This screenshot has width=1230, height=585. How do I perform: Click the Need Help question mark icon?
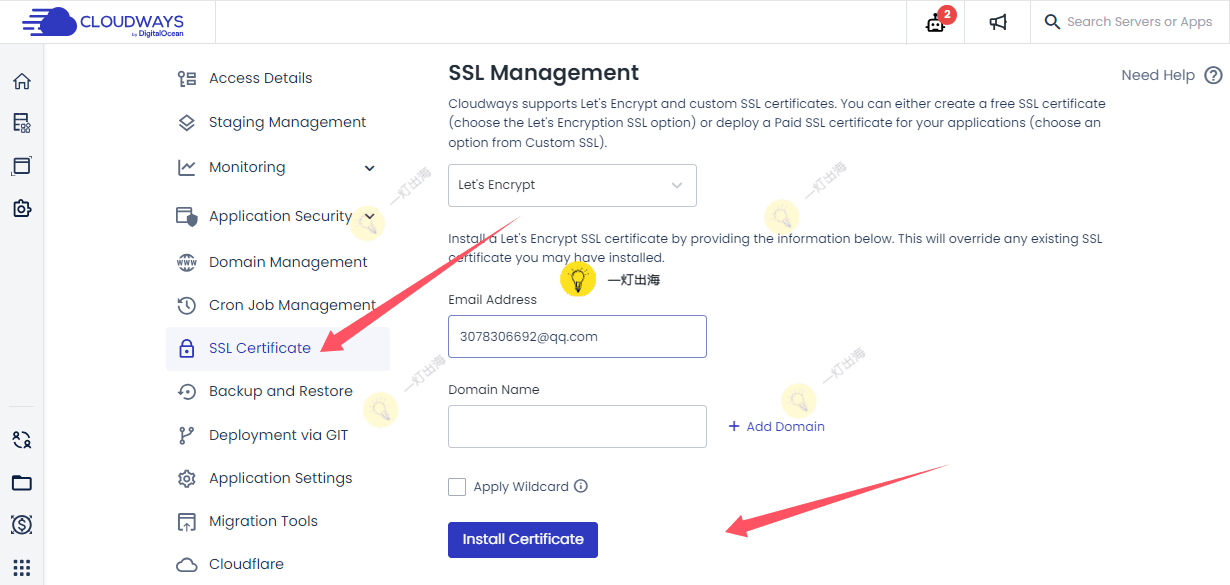[x=1213, y=75]
